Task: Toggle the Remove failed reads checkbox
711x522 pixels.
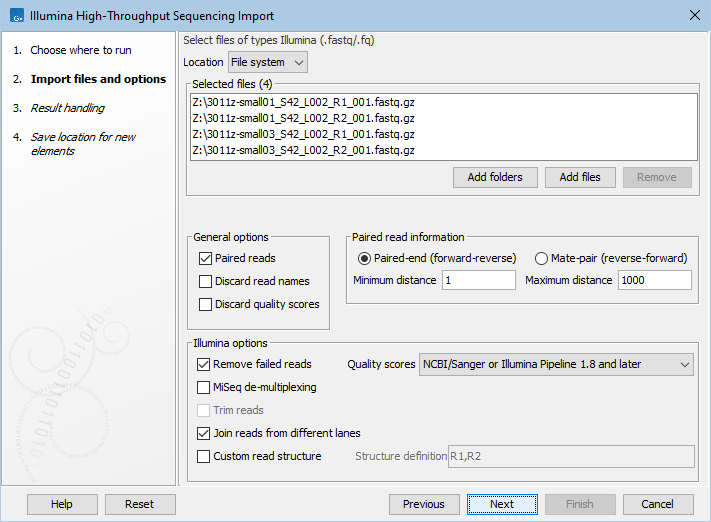Action: [x=205, y=364]
